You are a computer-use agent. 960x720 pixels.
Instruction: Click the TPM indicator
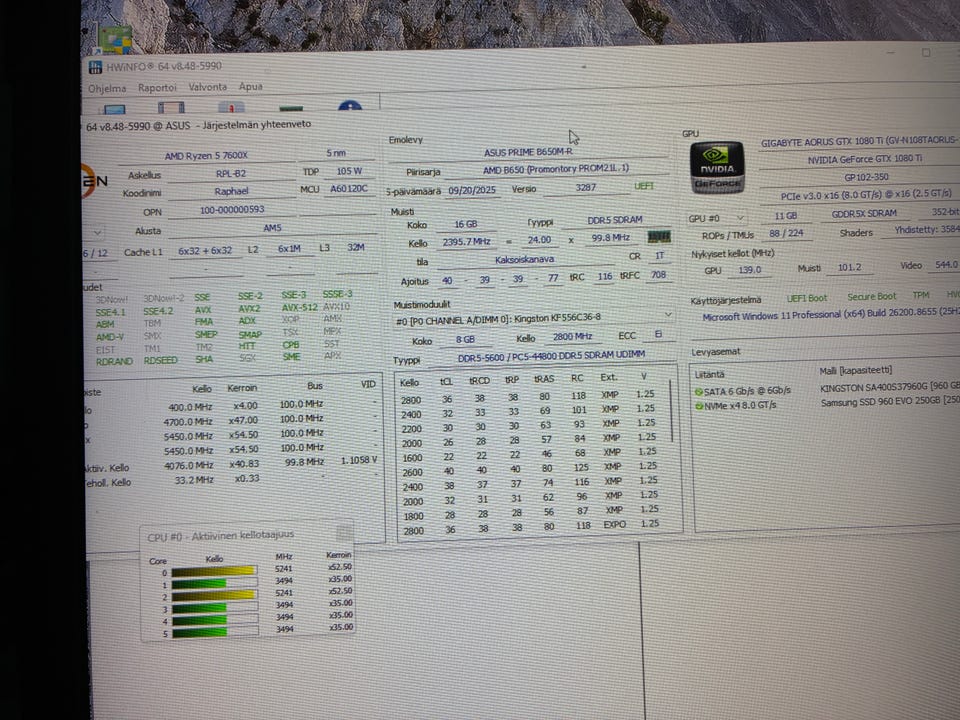pos(920,295)
